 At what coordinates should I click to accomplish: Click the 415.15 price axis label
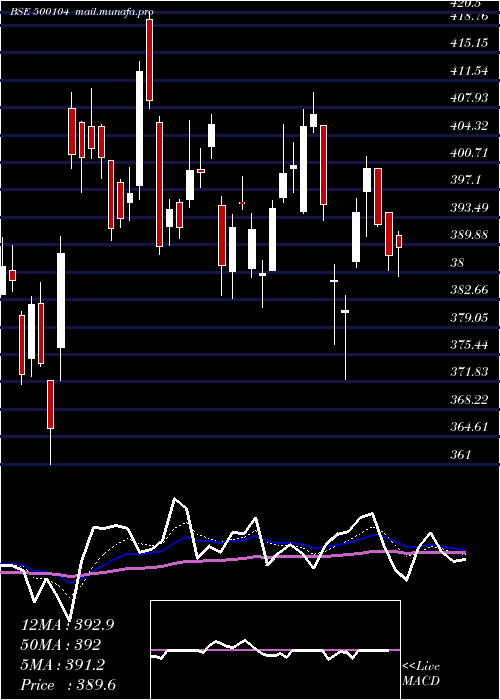point(469,43)
